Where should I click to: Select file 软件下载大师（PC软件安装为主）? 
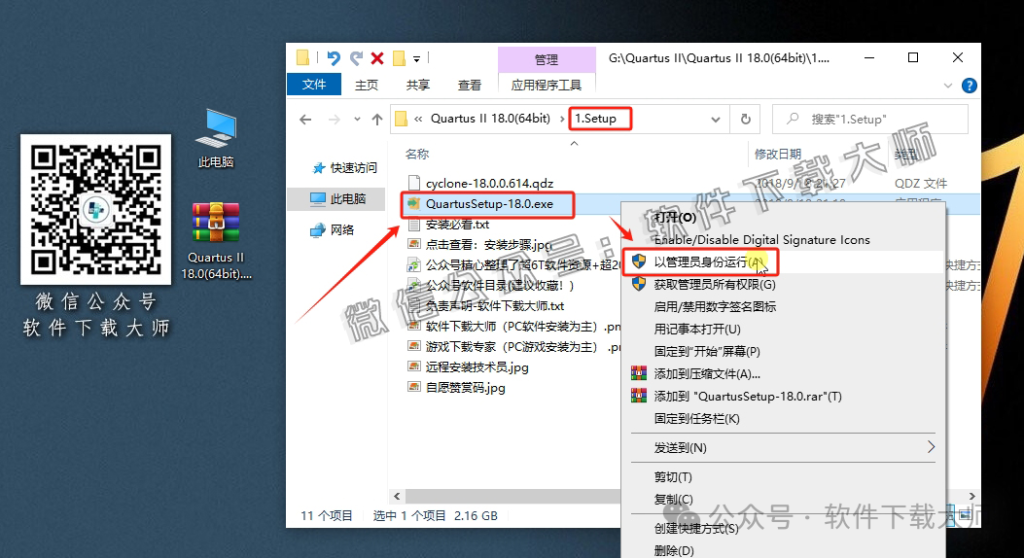(522, 326)
